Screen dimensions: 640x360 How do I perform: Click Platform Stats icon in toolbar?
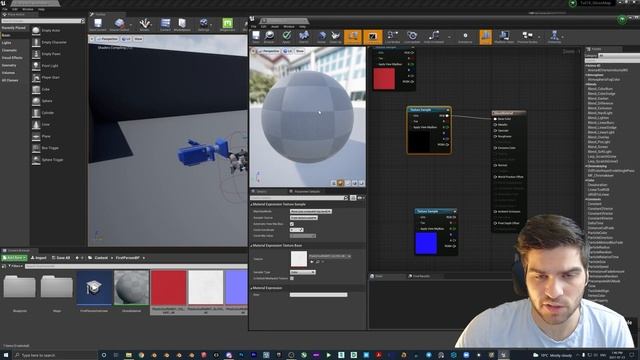(504, 37)
